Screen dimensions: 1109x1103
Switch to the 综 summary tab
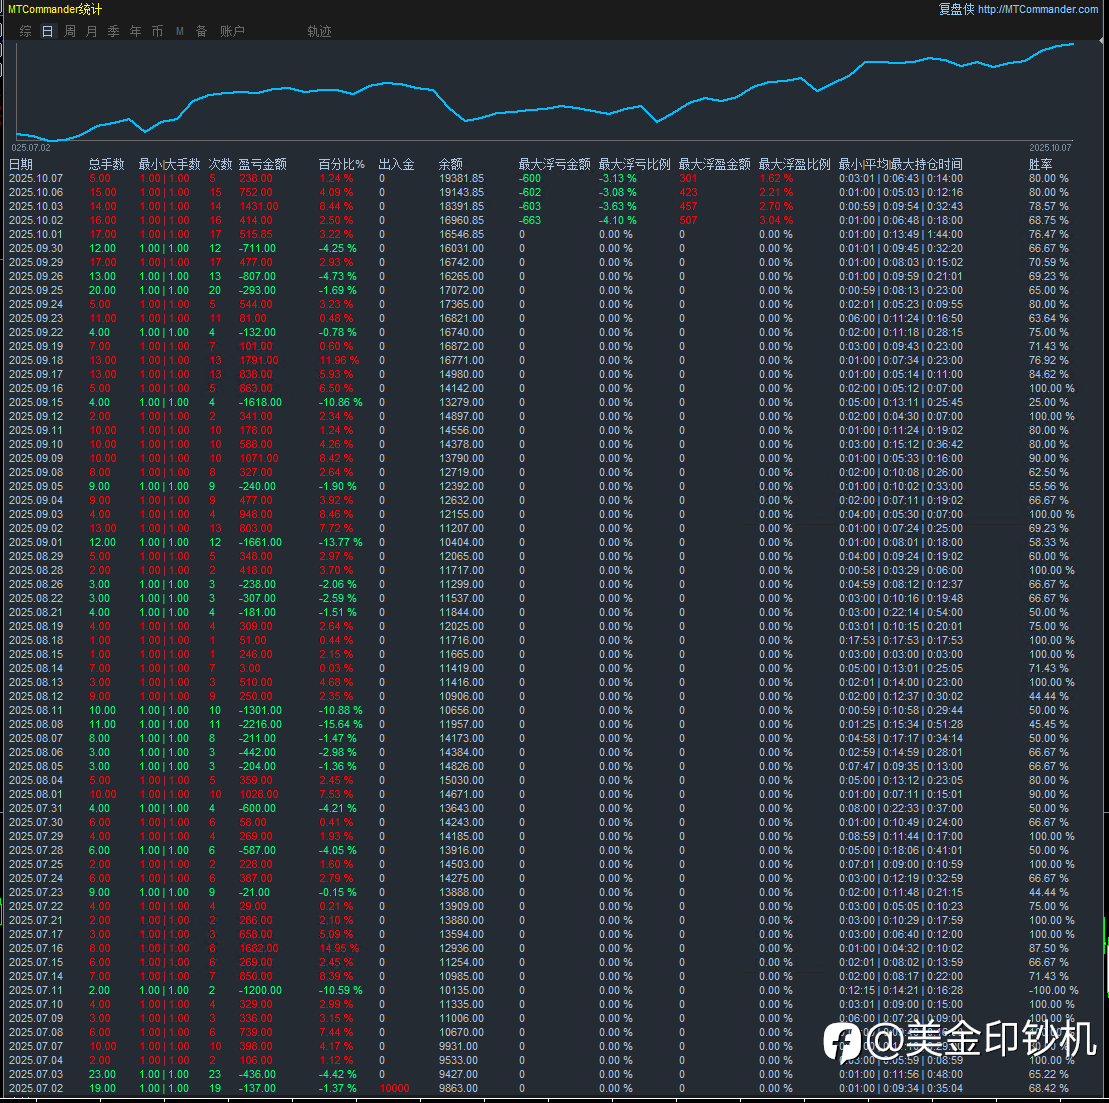tap(25, 31)
